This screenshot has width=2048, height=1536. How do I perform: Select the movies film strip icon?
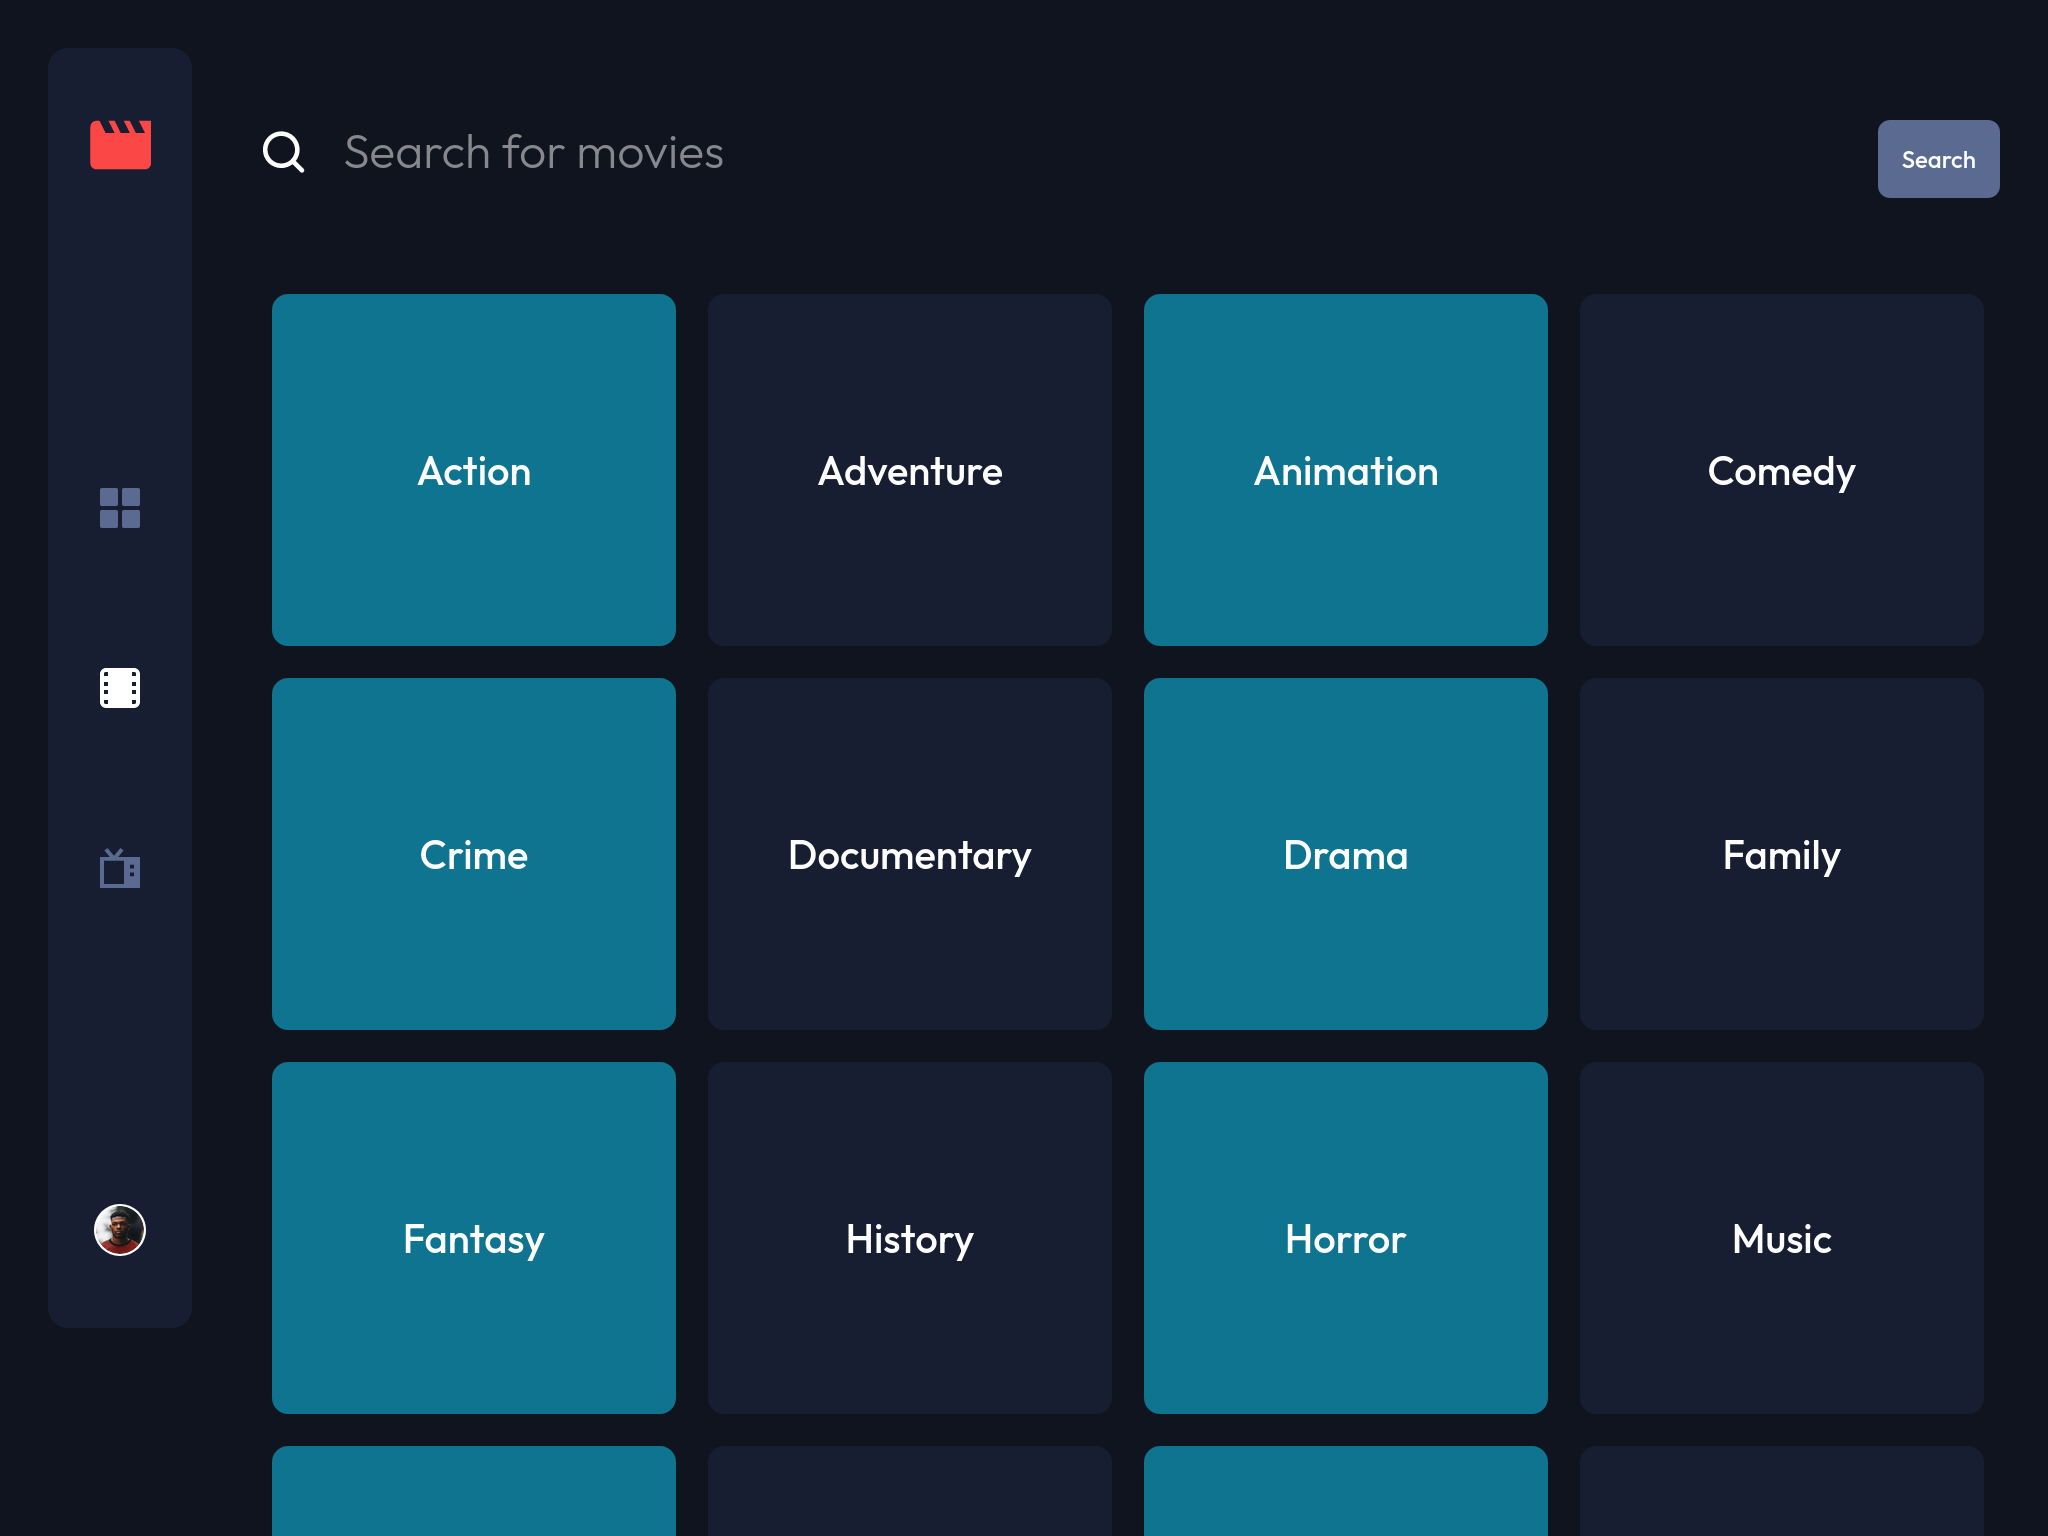(x=120, y=688)
